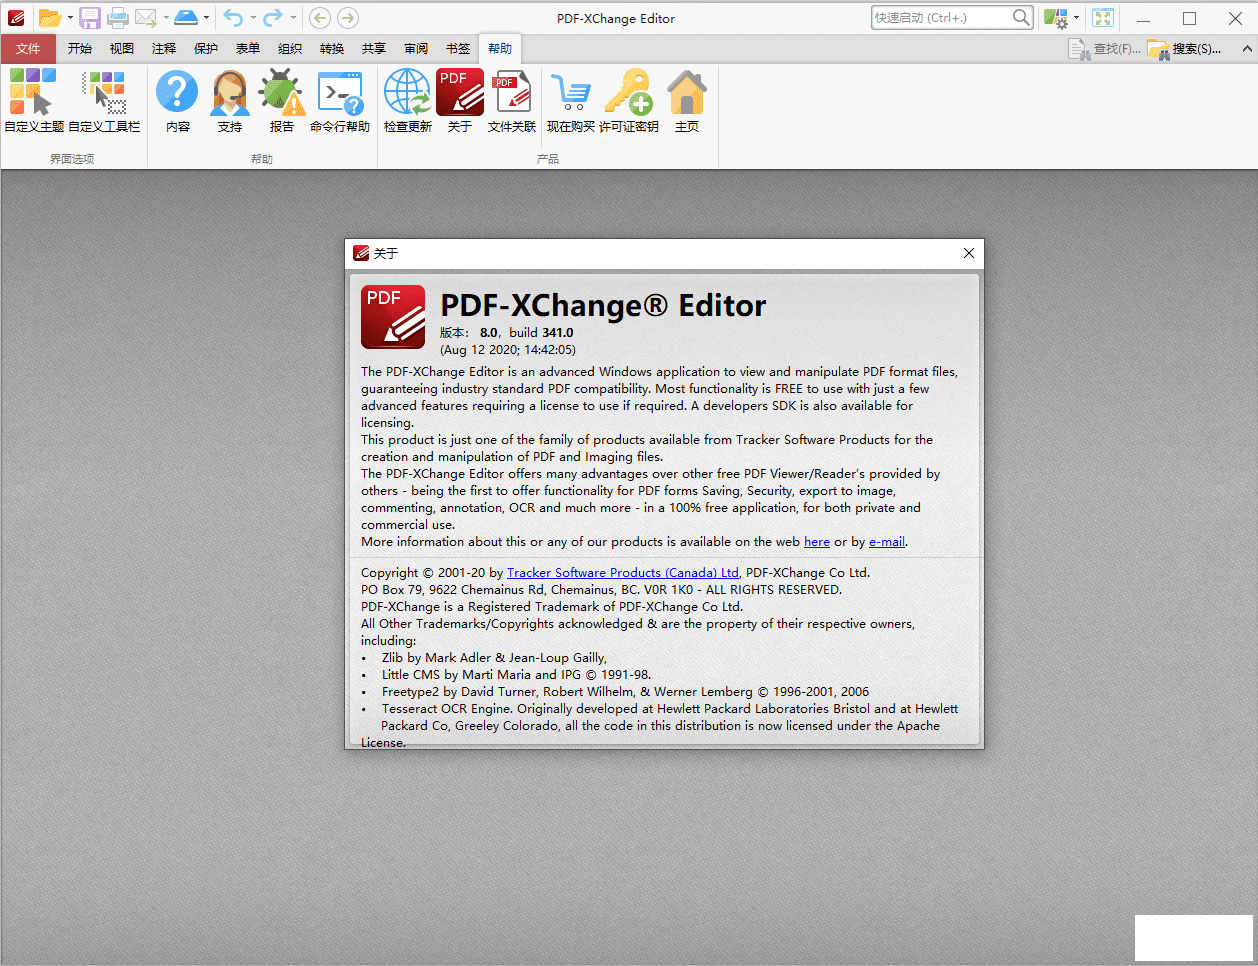
Task: Expand the redo history dropdown arrow
Action: pyautogui.click(x=293, y=18)
